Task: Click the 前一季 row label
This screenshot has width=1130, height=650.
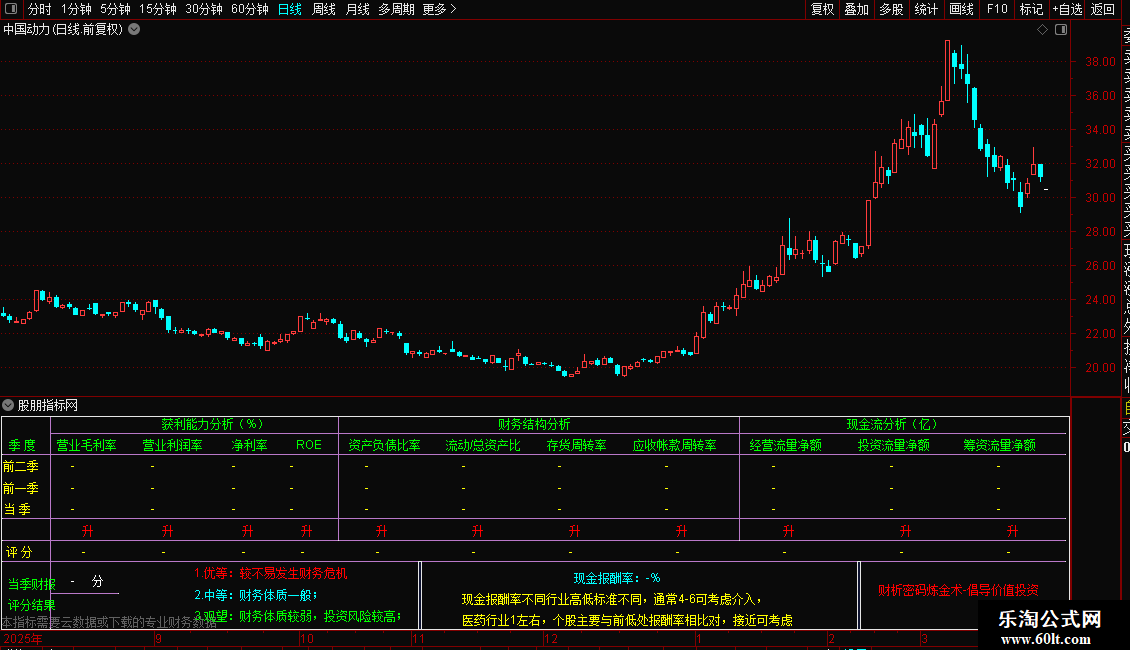Action: point(21,488)
